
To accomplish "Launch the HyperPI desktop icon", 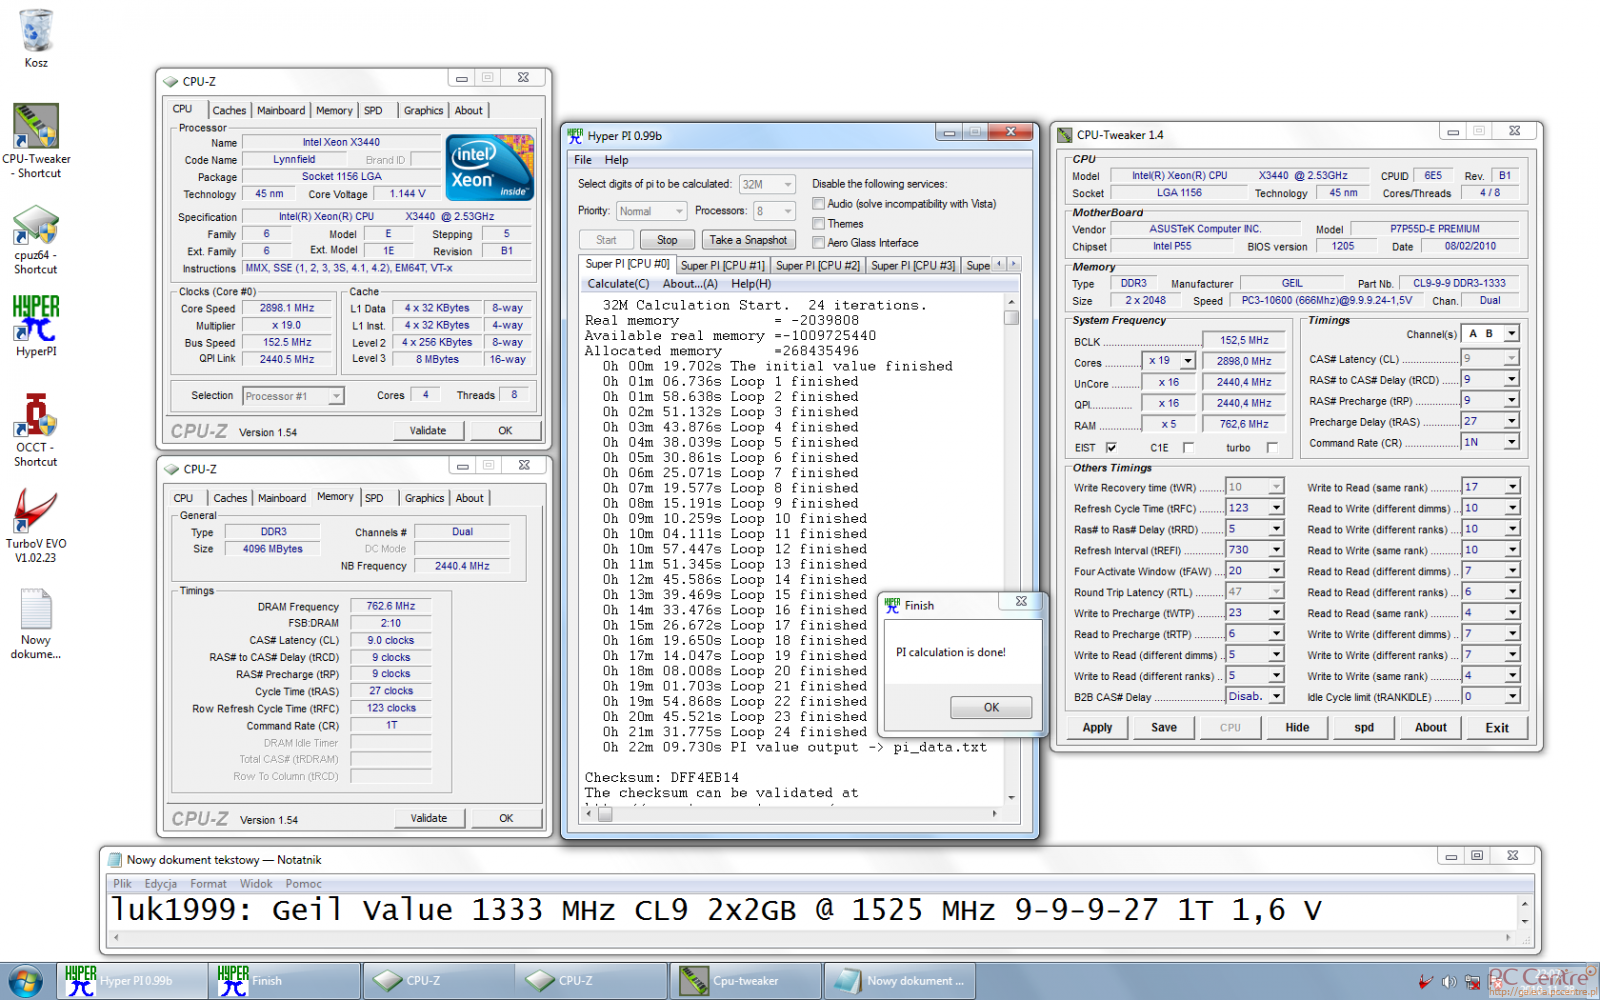I will tap(36, 320).
